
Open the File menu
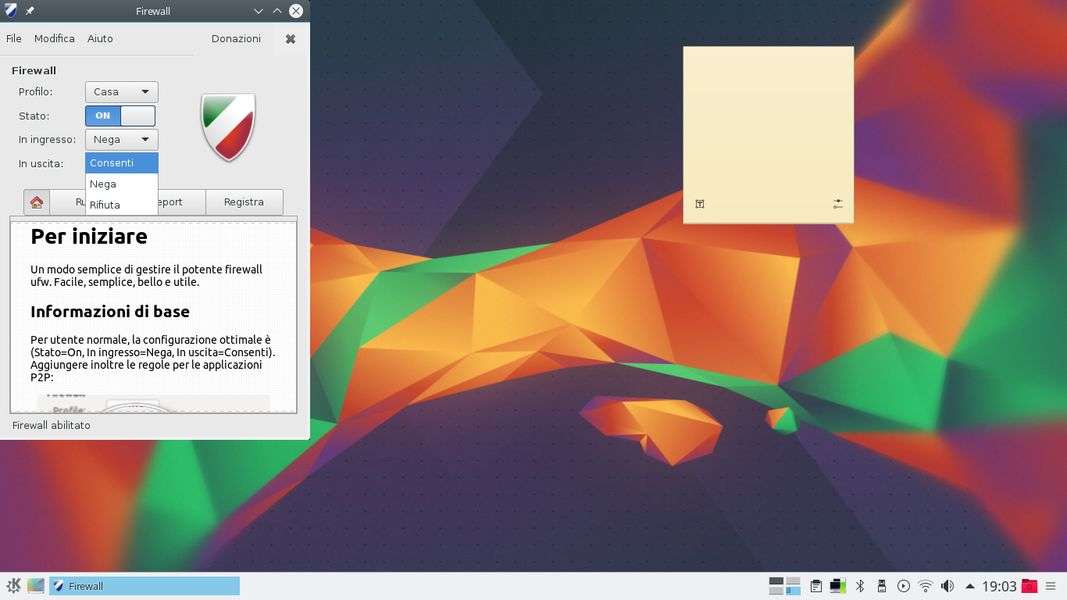point(14,39)
